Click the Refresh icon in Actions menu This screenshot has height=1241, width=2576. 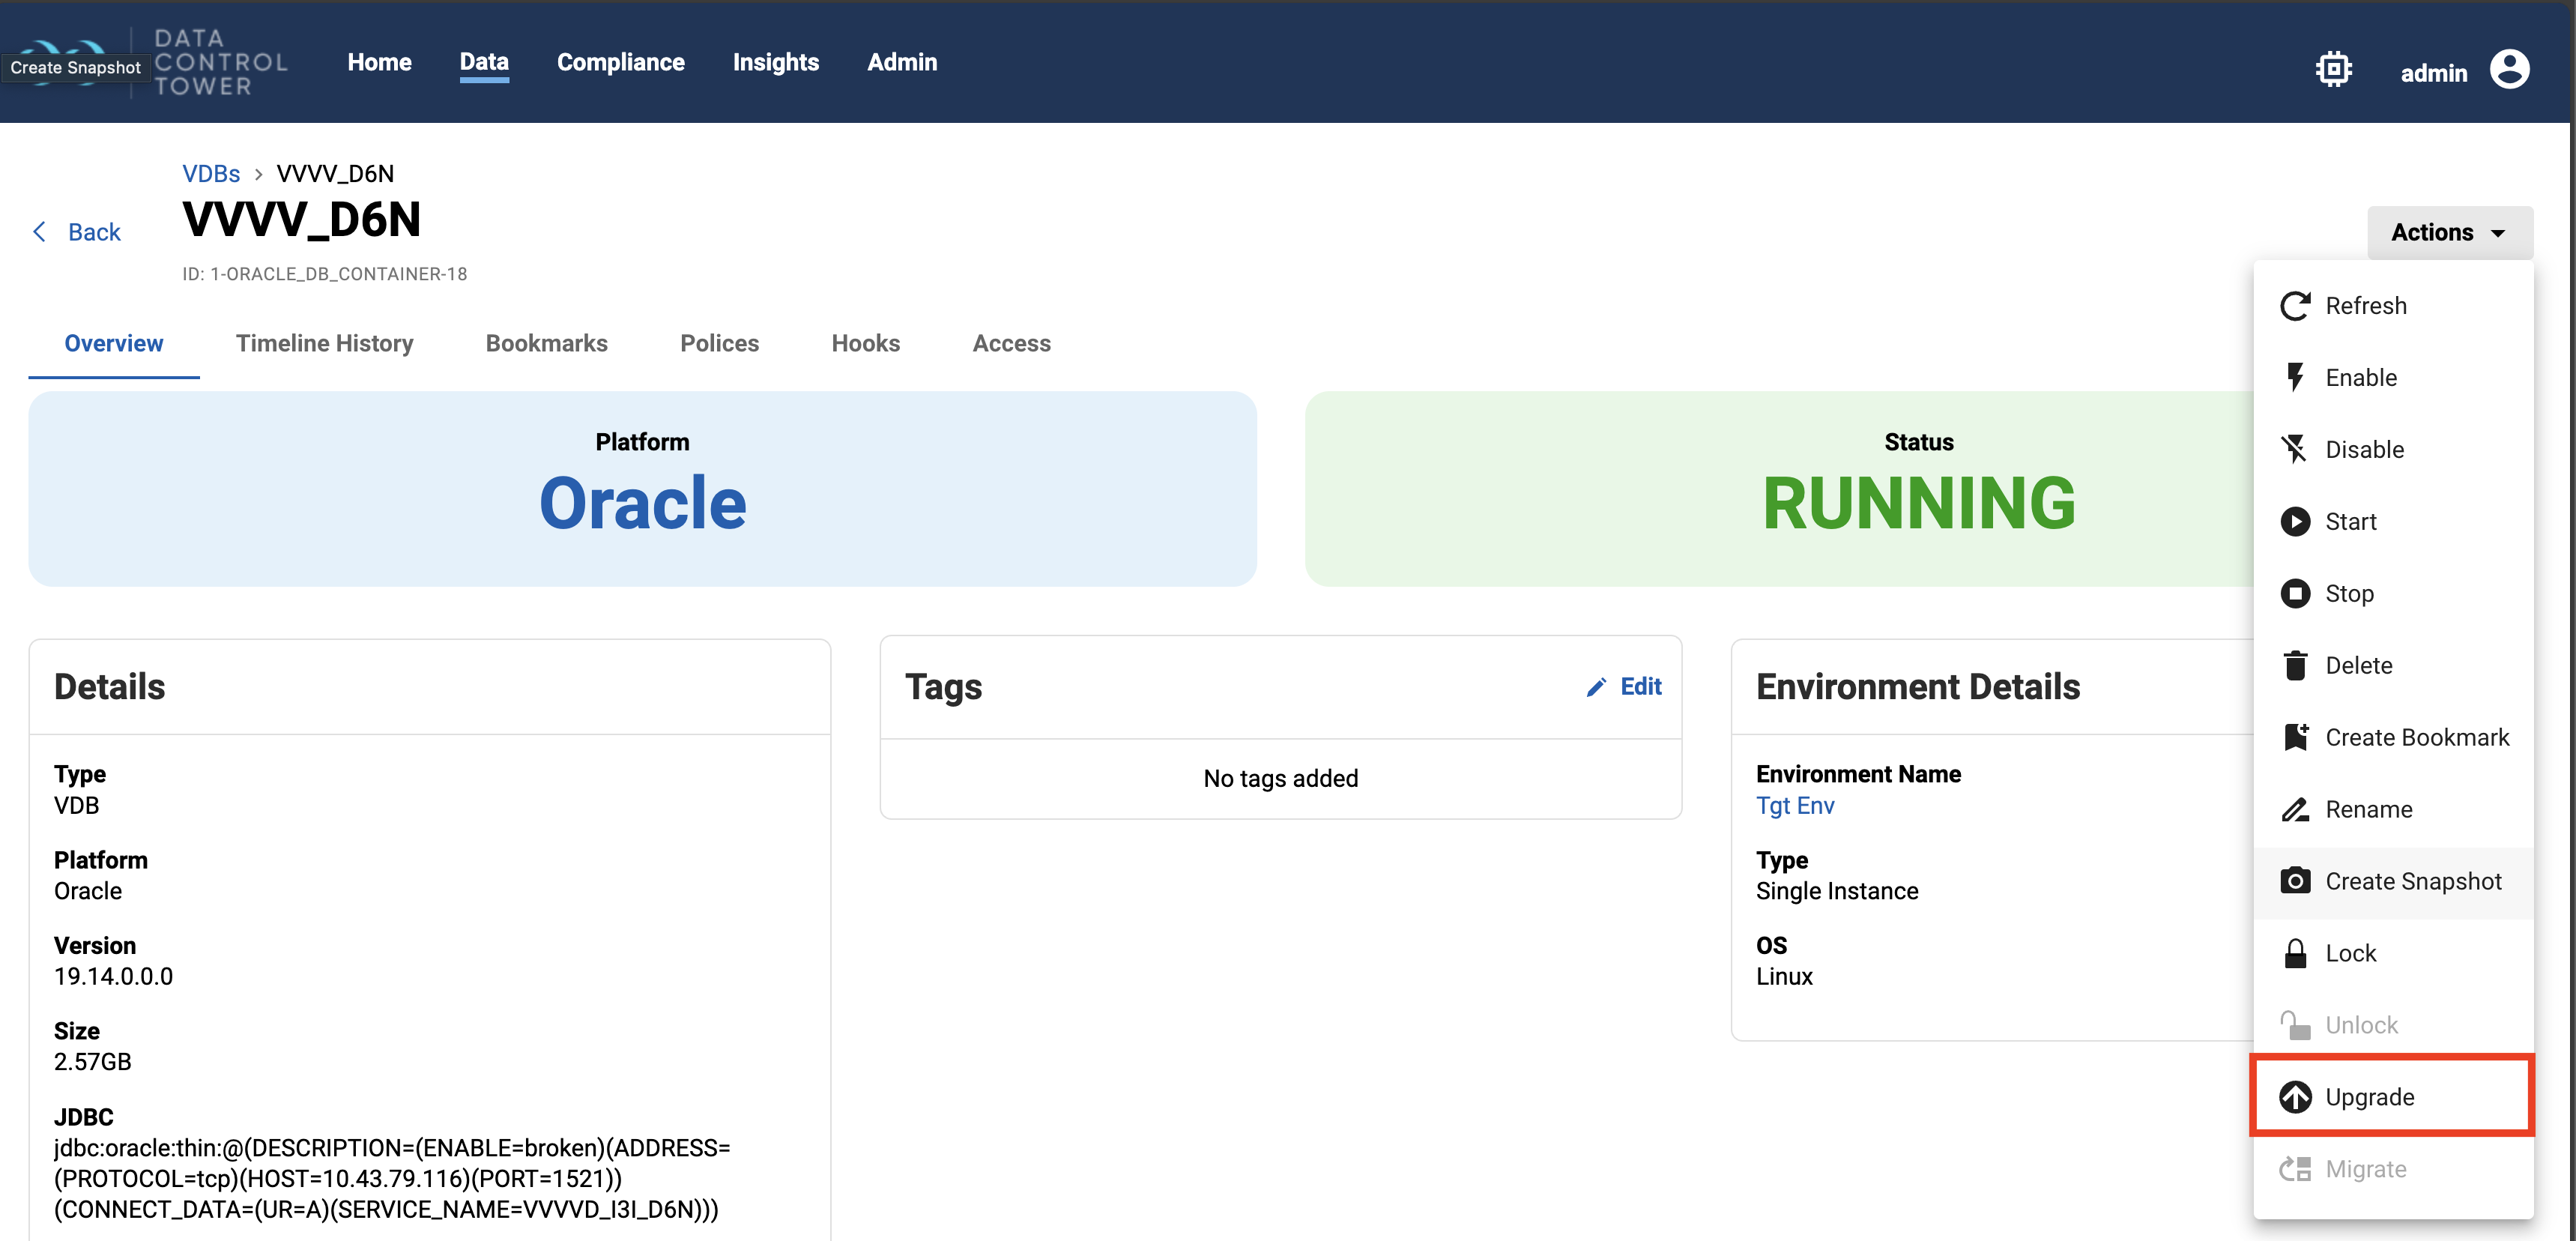pyautogui.click(x=2294, y=305)
